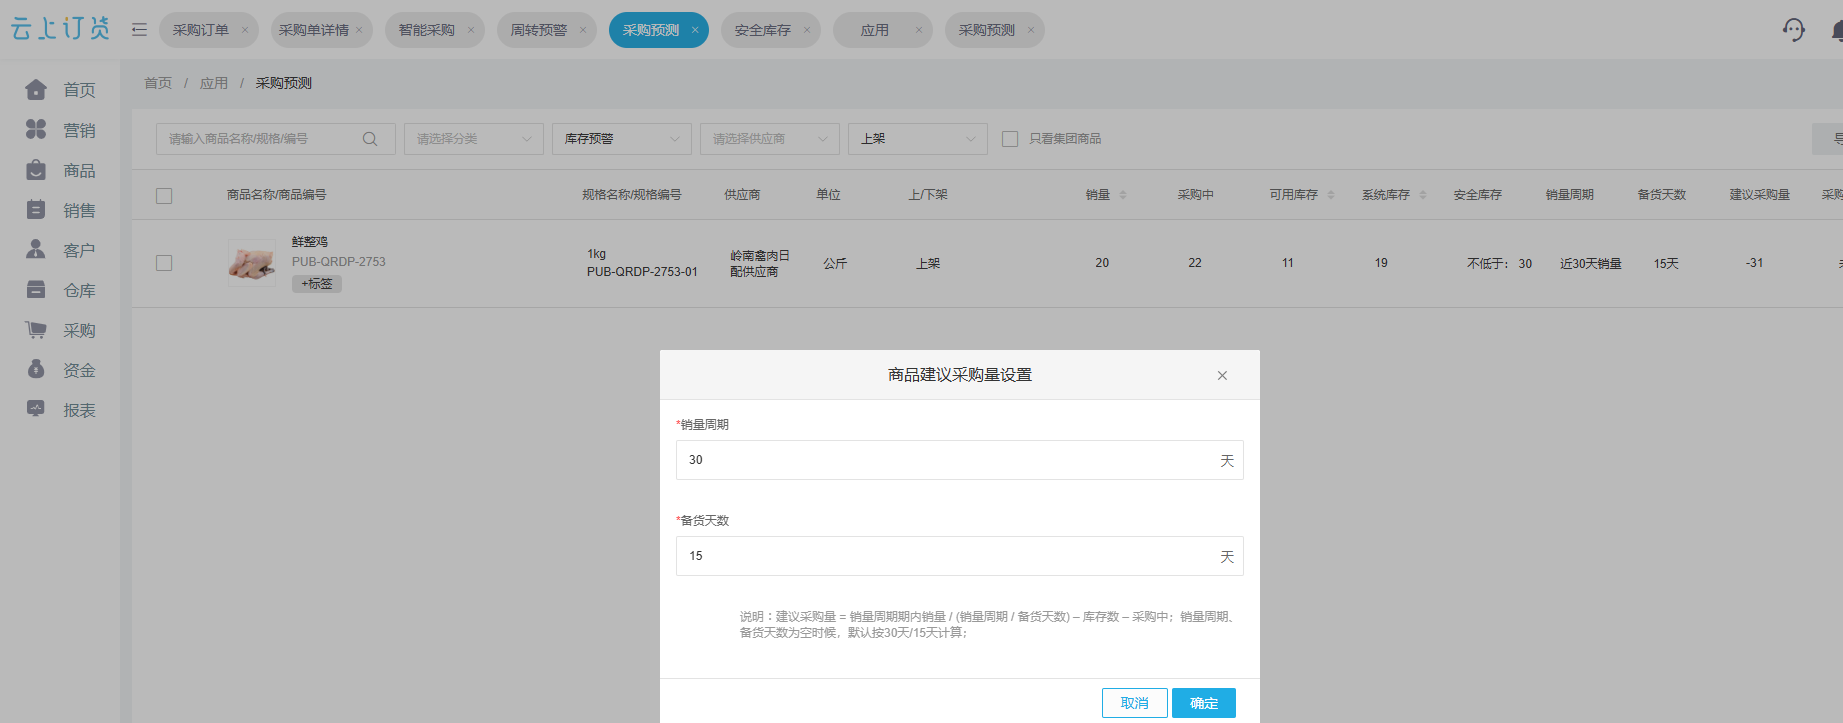The width and height of the screenshot is (1843, 723).
Task: Click the 云上订货 logo
Action: [60, 29]
